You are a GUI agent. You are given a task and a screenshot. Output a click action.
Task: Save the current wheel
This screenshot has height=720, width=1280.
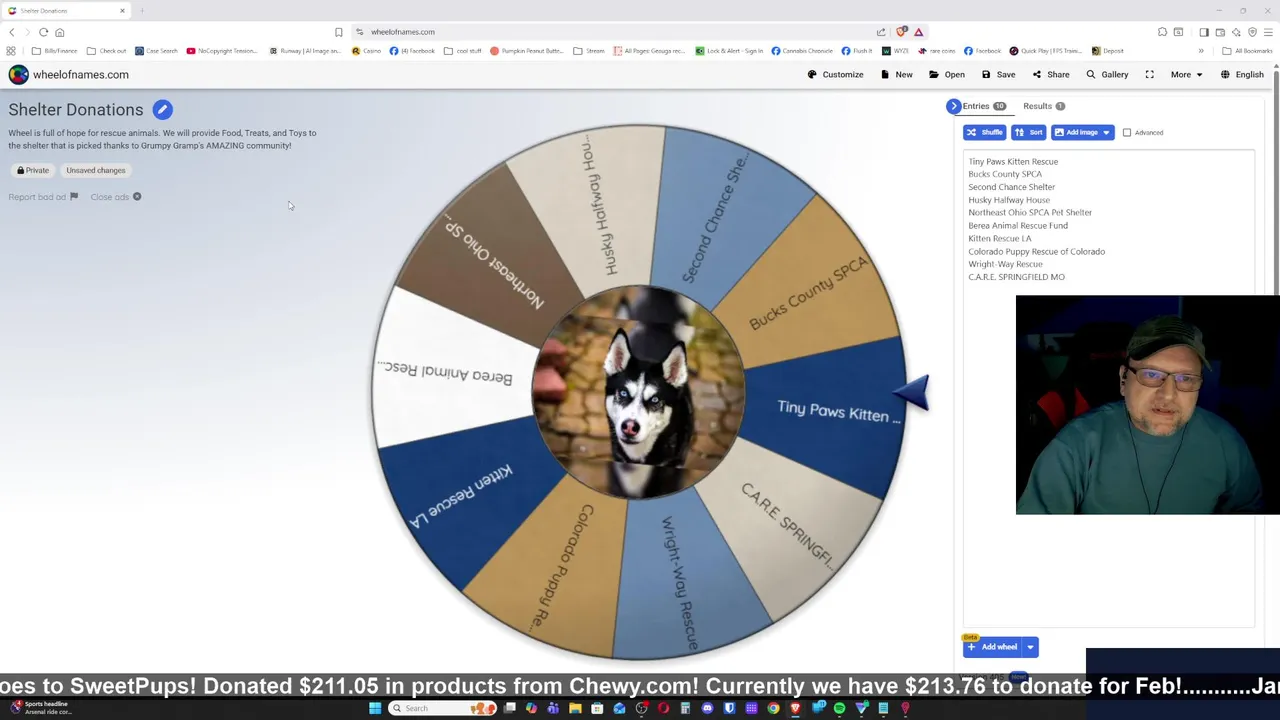click(998, 74)
